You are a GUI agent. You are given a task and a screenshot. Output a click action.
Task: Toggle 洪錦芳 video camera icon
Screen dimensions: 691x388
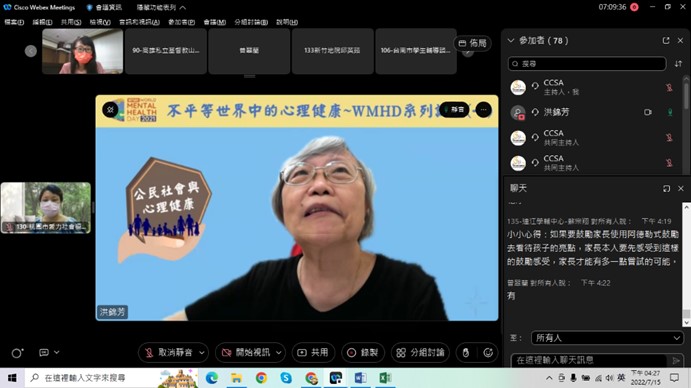click(648, 112)
